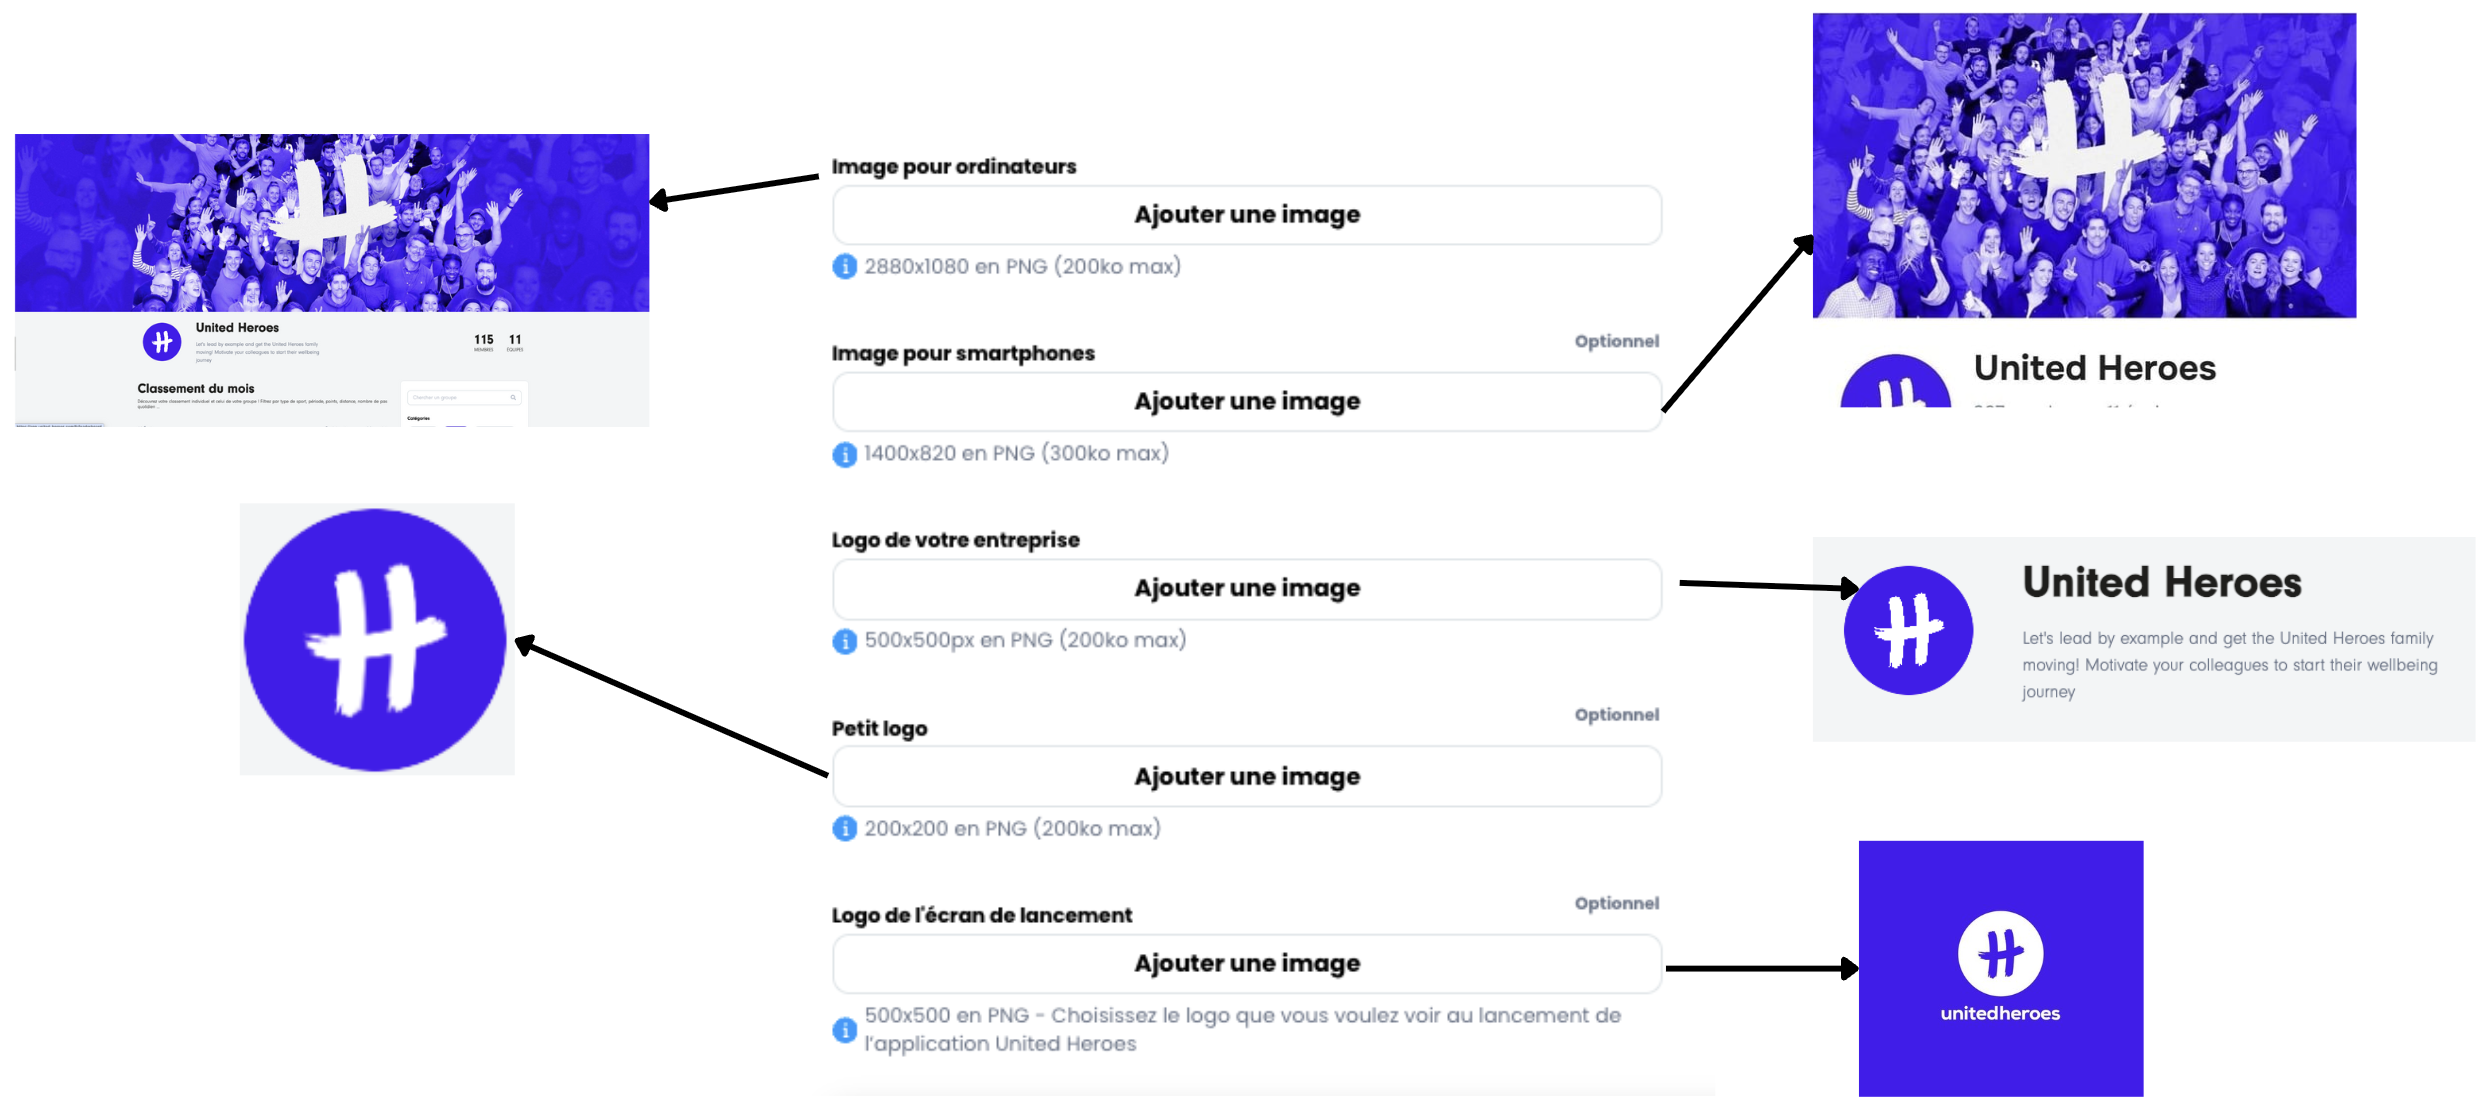The image size is (2486, 1108).
Task: Click info icon beside launch screen logo hint
Action: 844,1030
